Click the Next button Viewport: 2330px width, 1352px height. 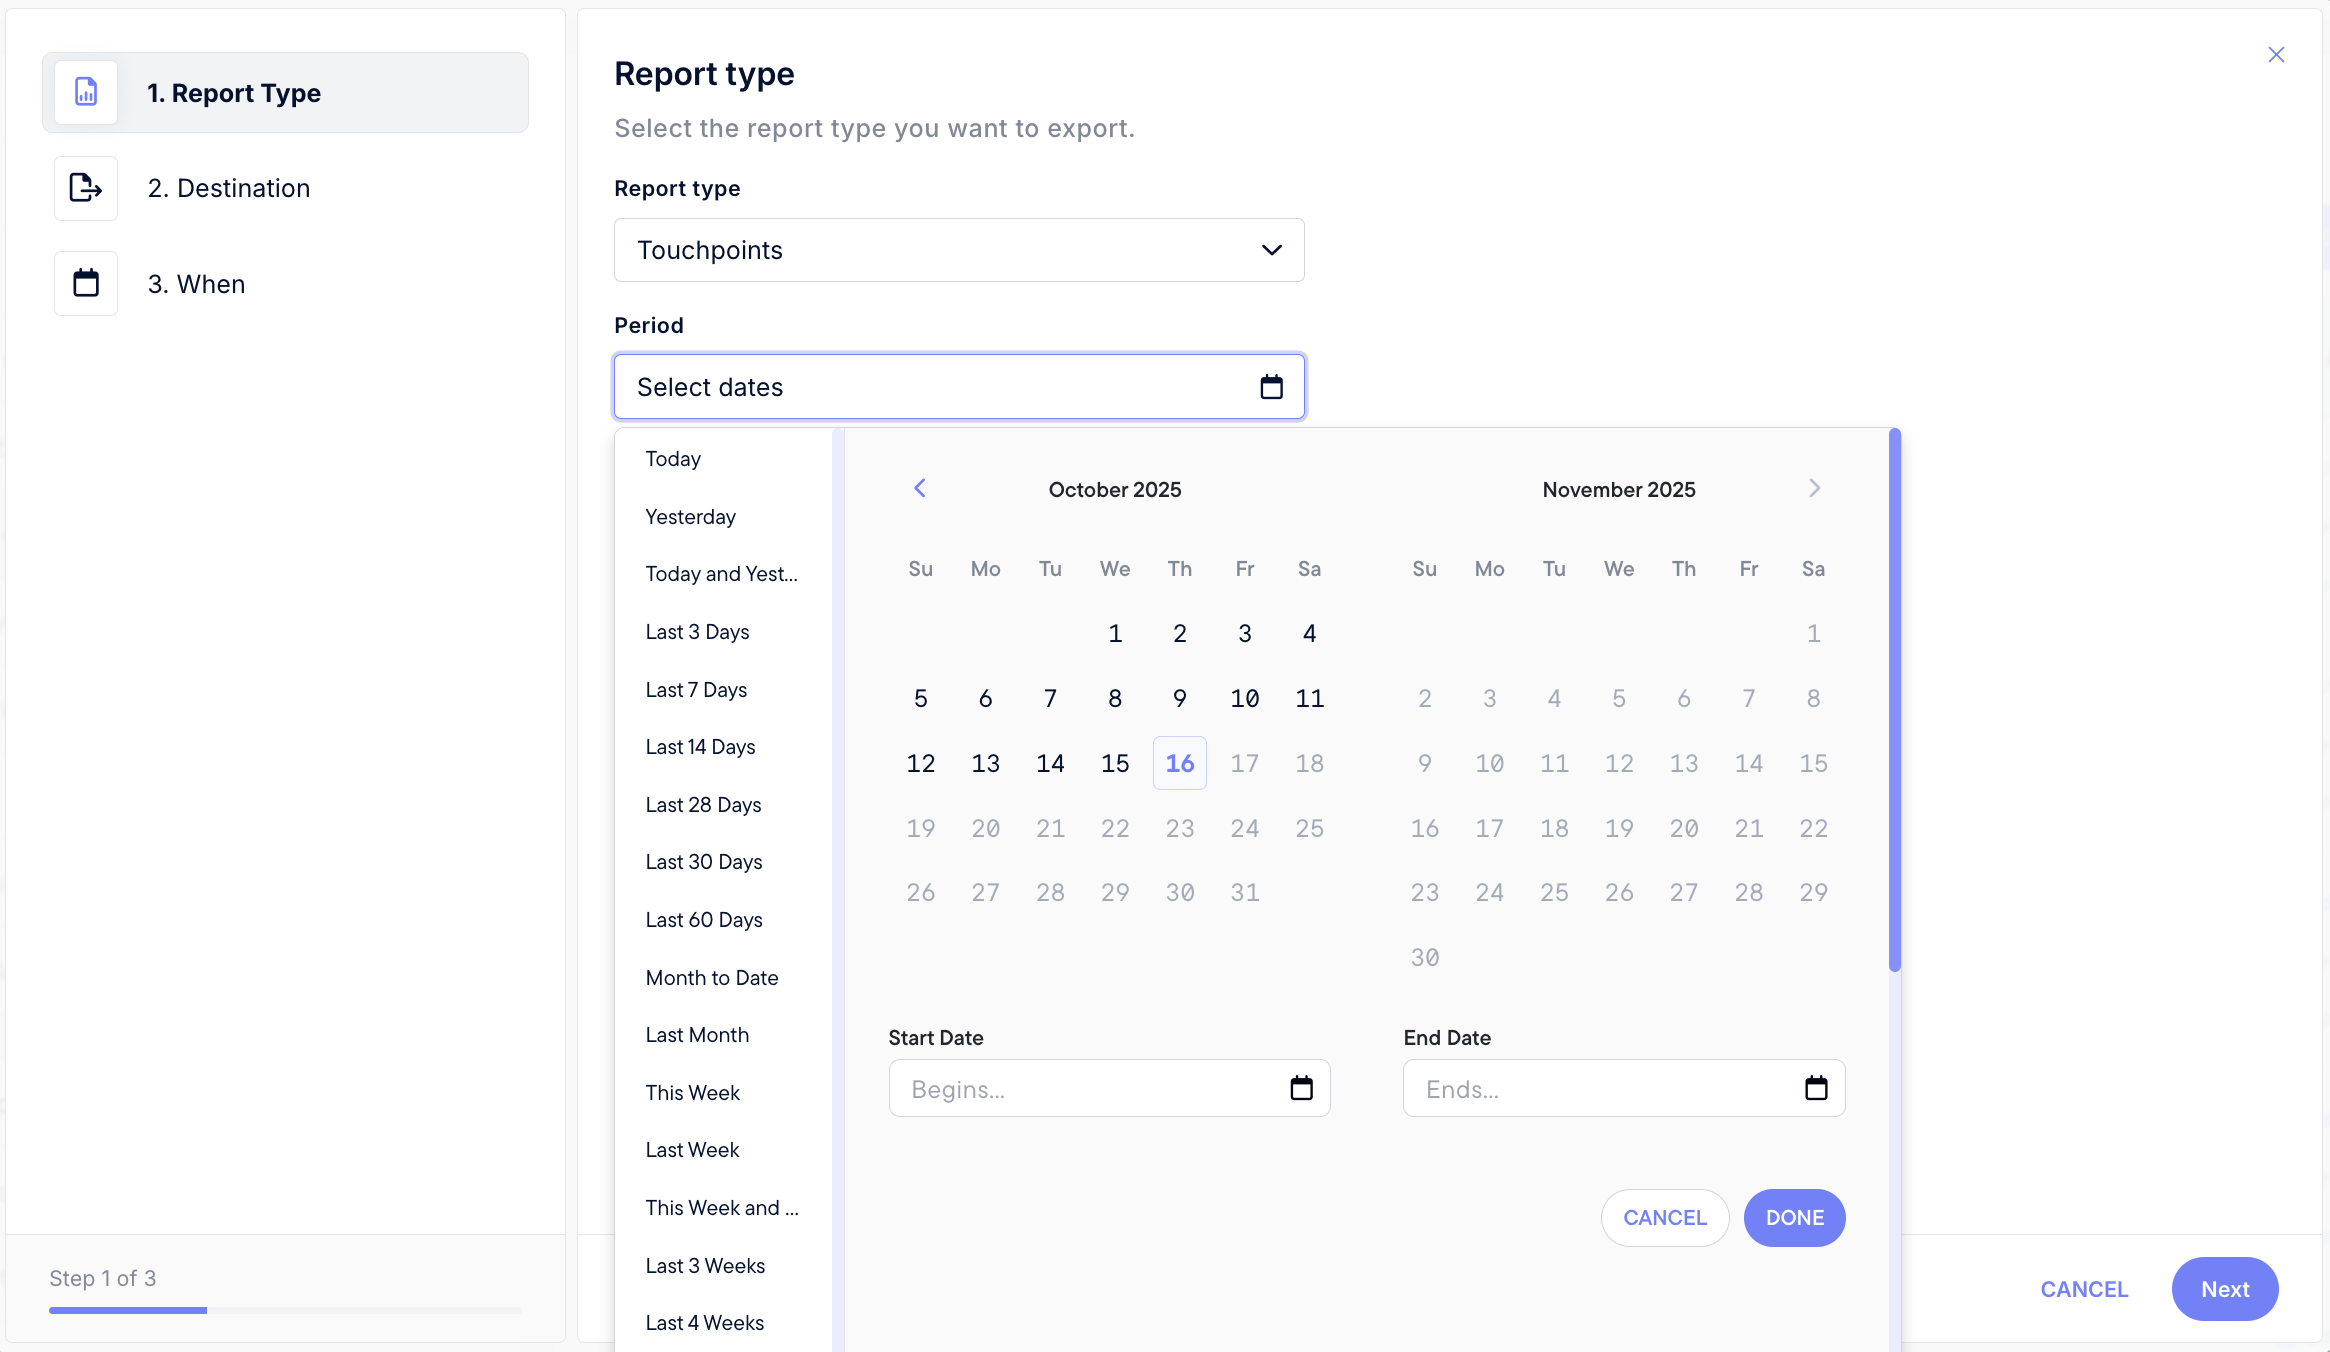pos(2224,1289)
